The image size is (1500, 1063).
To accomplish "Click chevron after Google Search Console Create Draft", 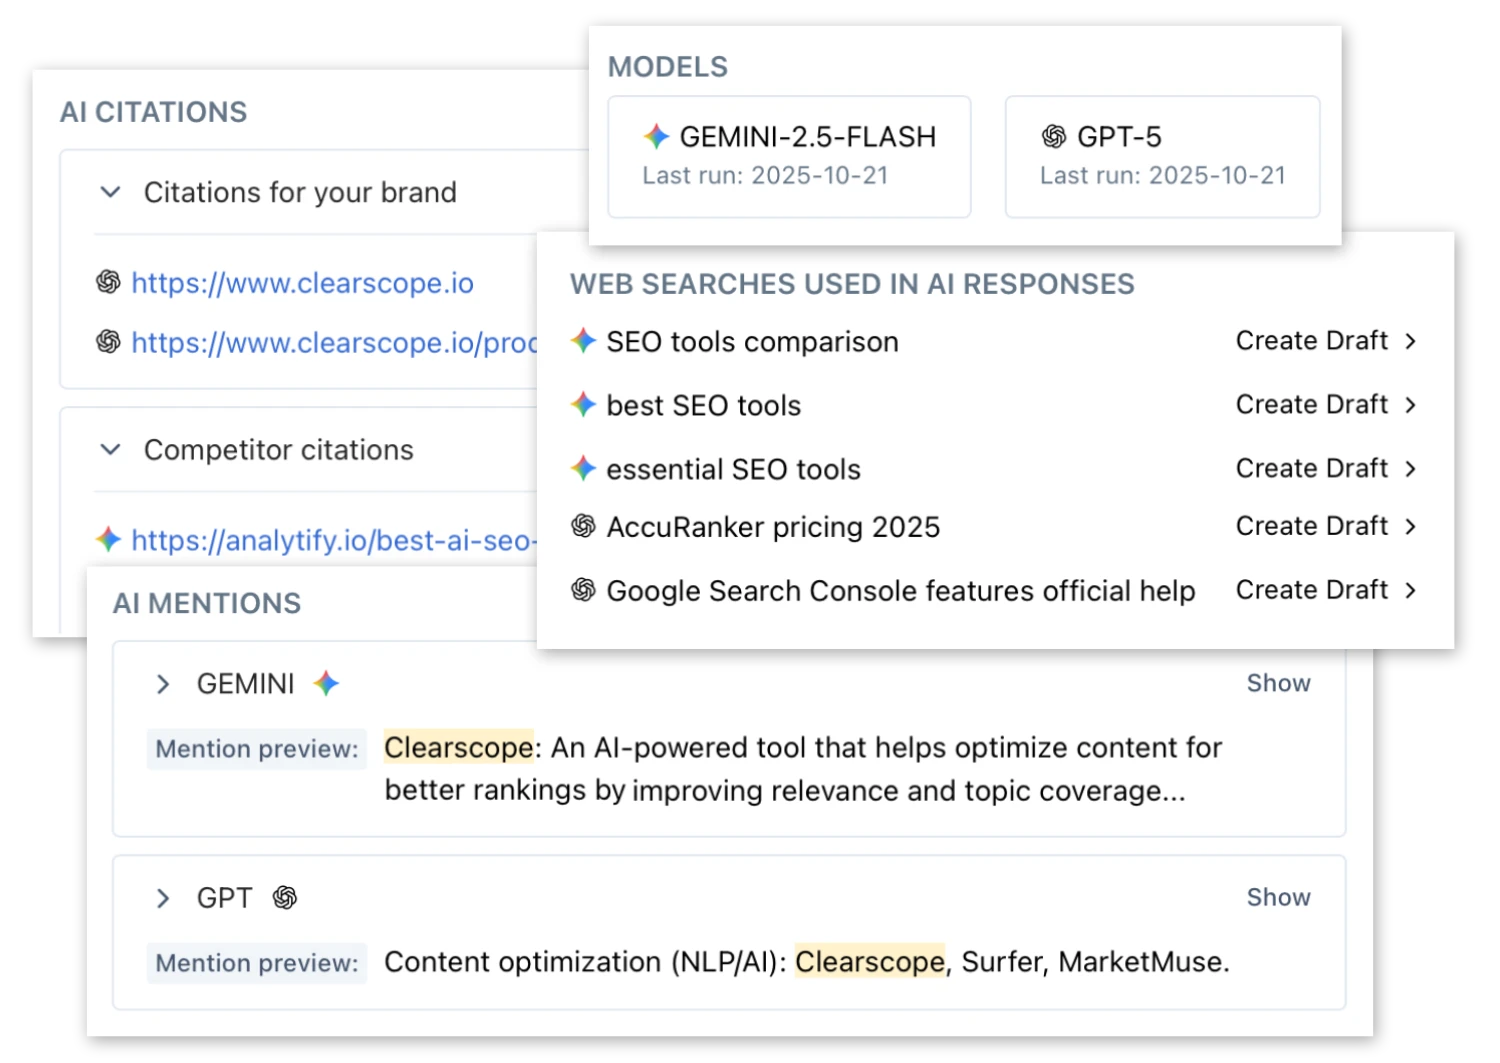I will [x=1411, y=590].
